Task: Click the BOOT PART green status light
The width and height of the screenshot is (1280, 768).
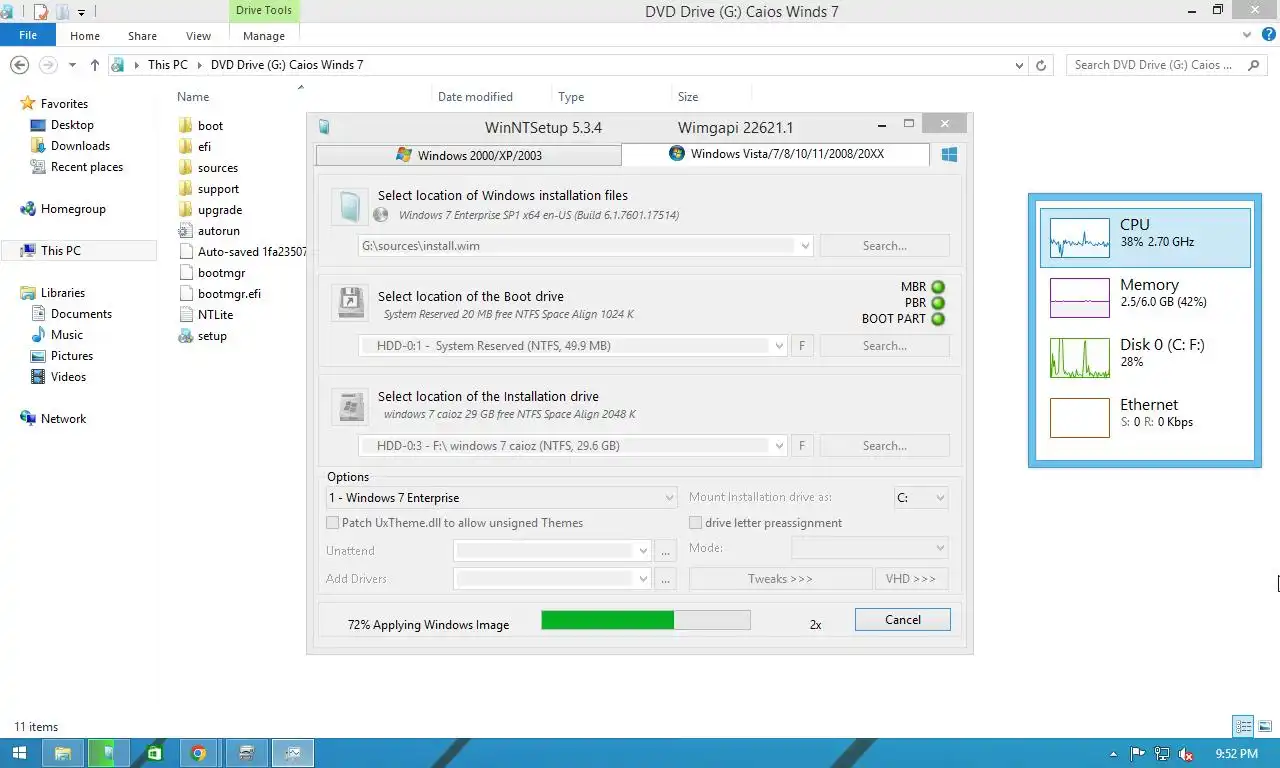Action: (x=938, y=319)
